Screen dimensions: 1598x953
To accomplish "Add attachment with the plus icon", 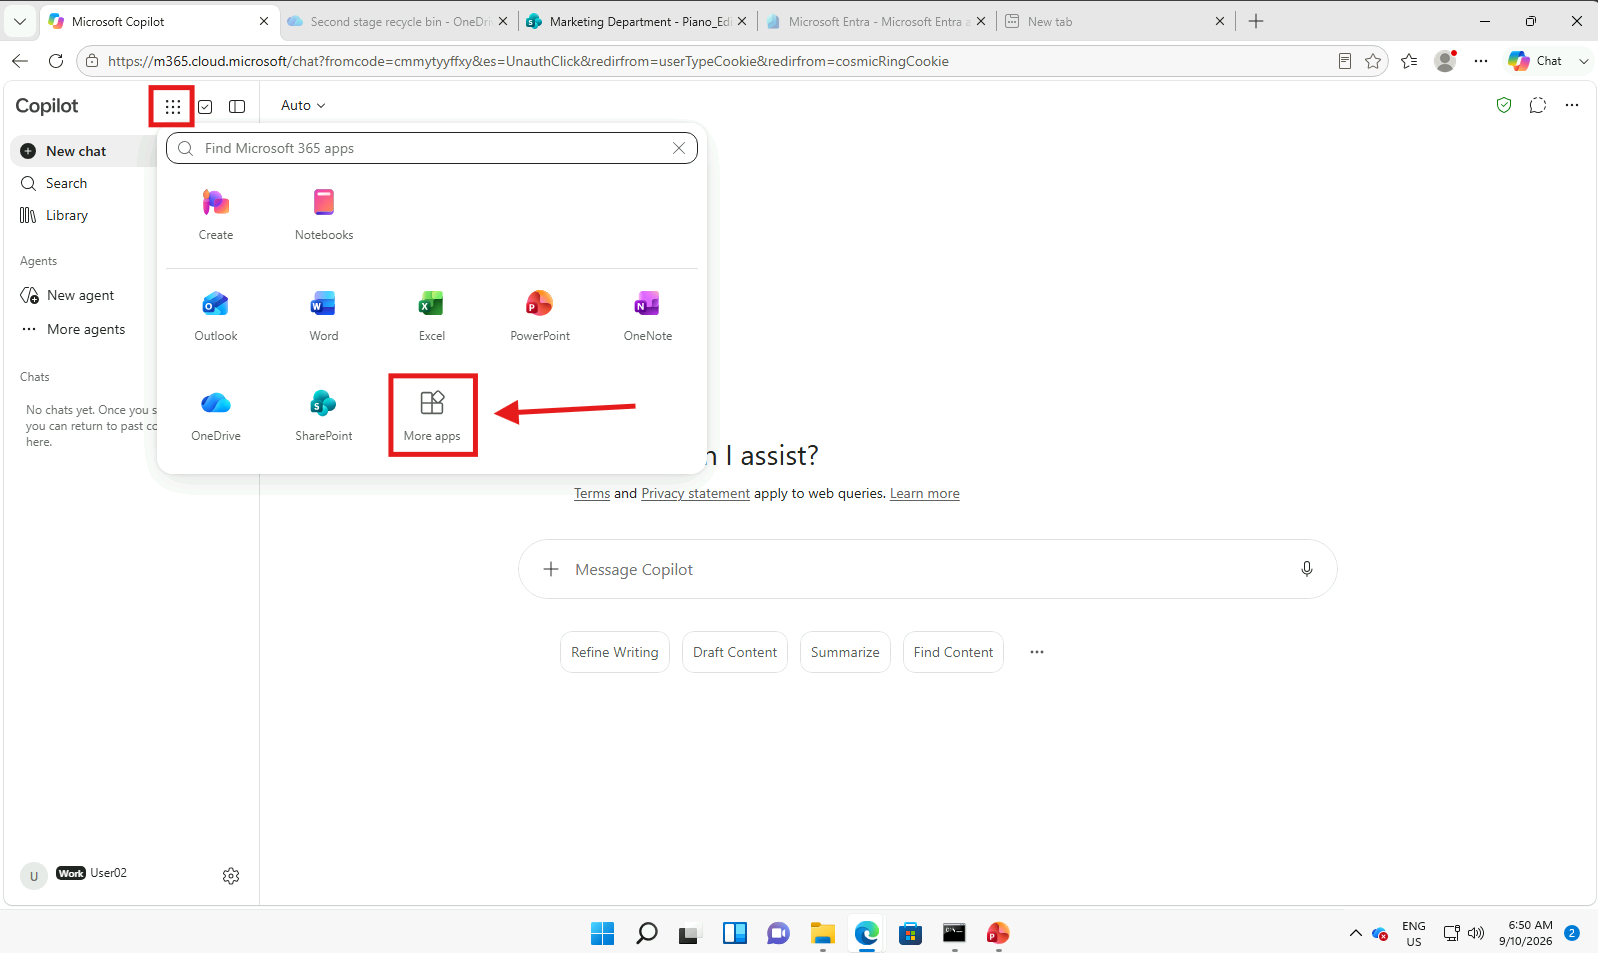I will point(551,569).
